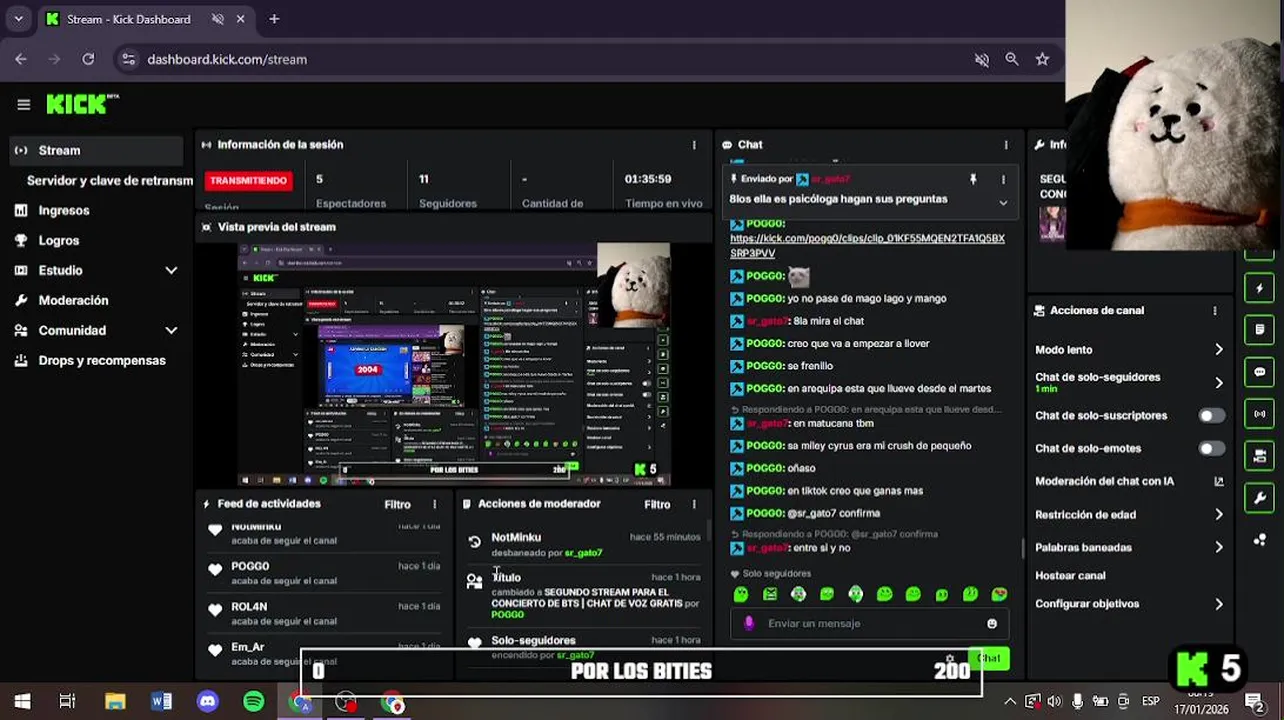
Task: Click the TRANSMITIENDO status badge
Action: pos(248,180)
